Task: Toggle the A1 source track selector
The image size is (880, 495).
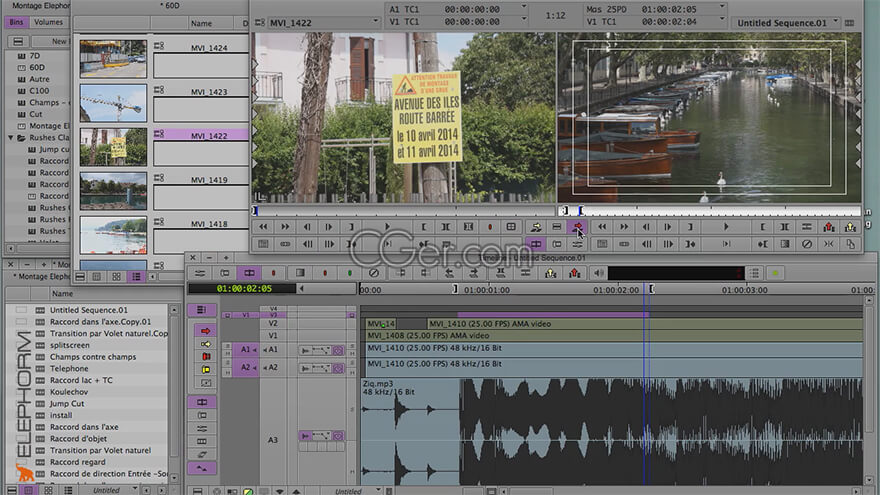Action: [246, 349]
